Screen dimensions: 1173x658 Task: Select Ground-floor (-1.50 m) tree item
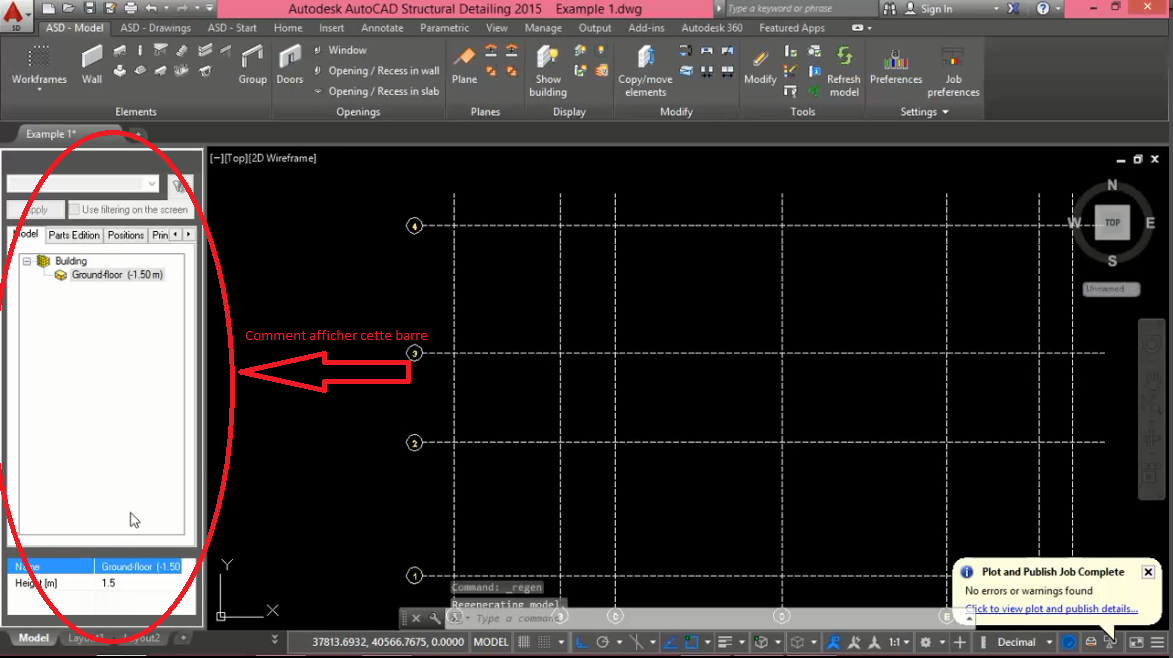pos(117,275)
